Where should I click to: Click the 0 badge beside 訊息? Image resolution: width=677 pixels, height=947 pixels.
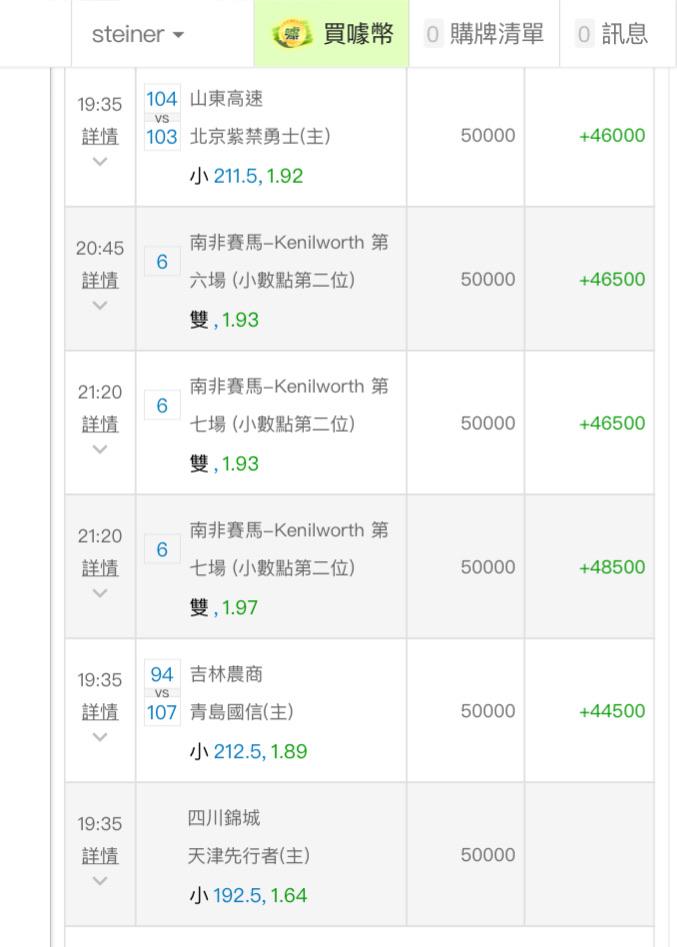[x=583, y=34]
